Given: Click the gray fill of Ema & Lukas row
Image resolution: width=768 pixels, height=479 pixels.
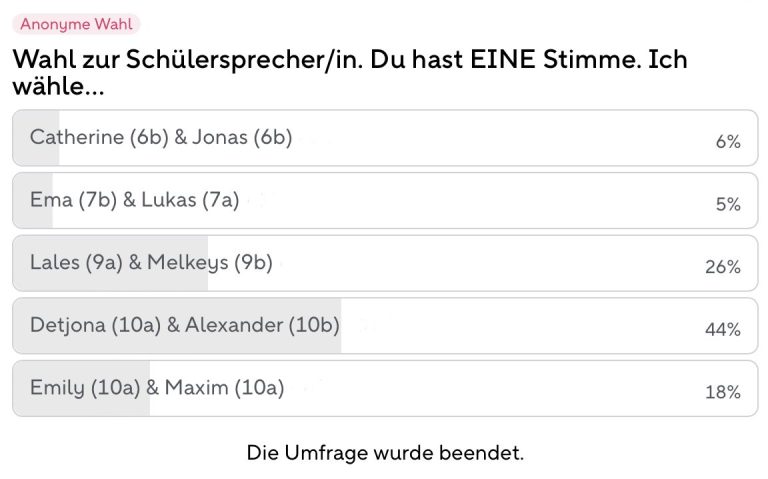Looking at the screenshot, I should pos(32,200).
